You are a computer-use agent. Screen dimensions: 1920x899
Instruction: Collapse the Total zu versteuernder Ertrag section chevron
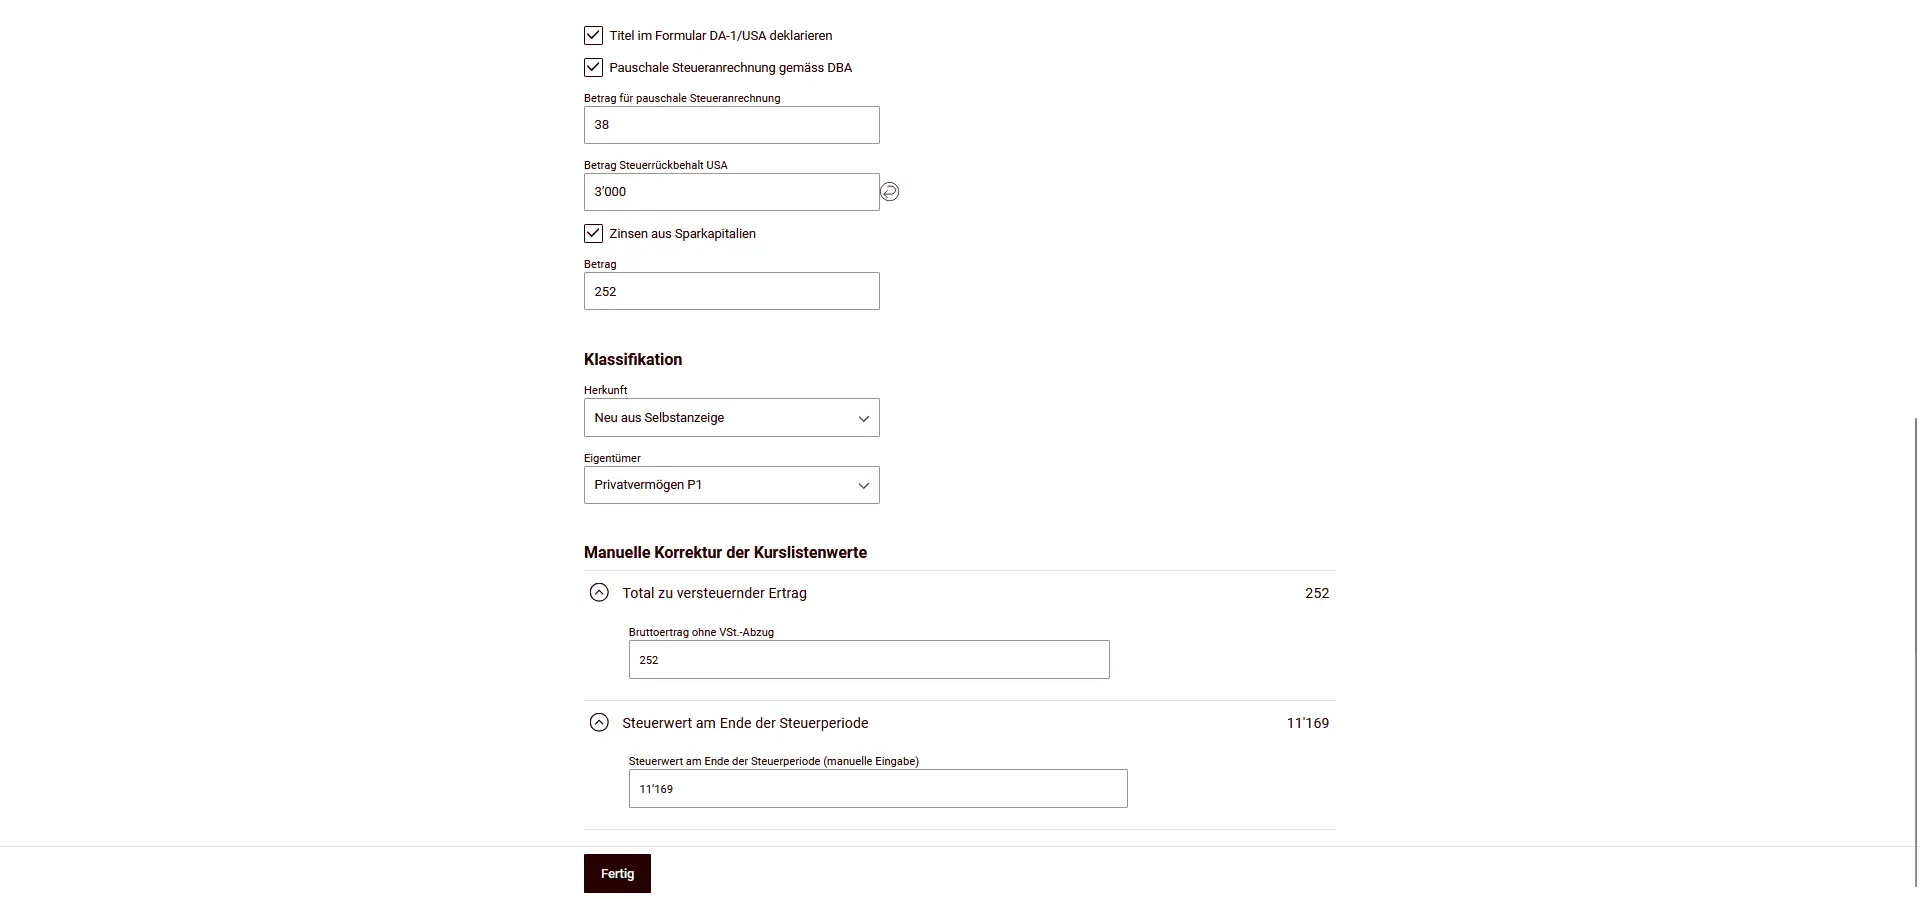[599, 592]
